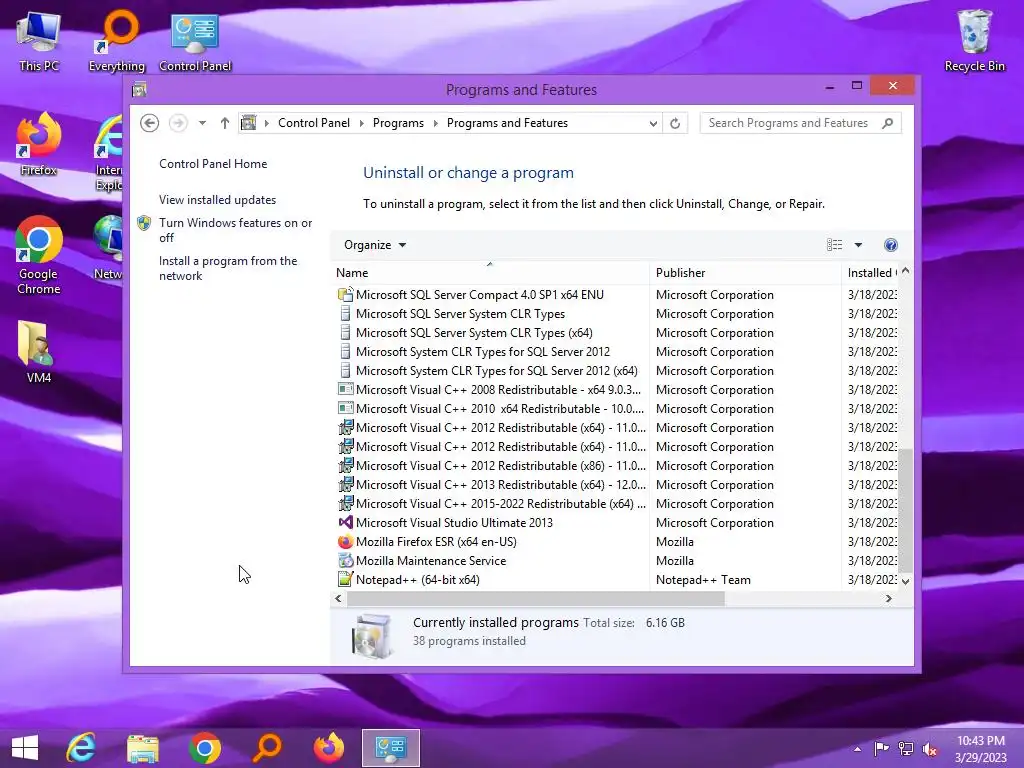Launch Firefox from desktop shortcut
The image size is (1024, 768).
pyautogui.click(x=39, y=145)
